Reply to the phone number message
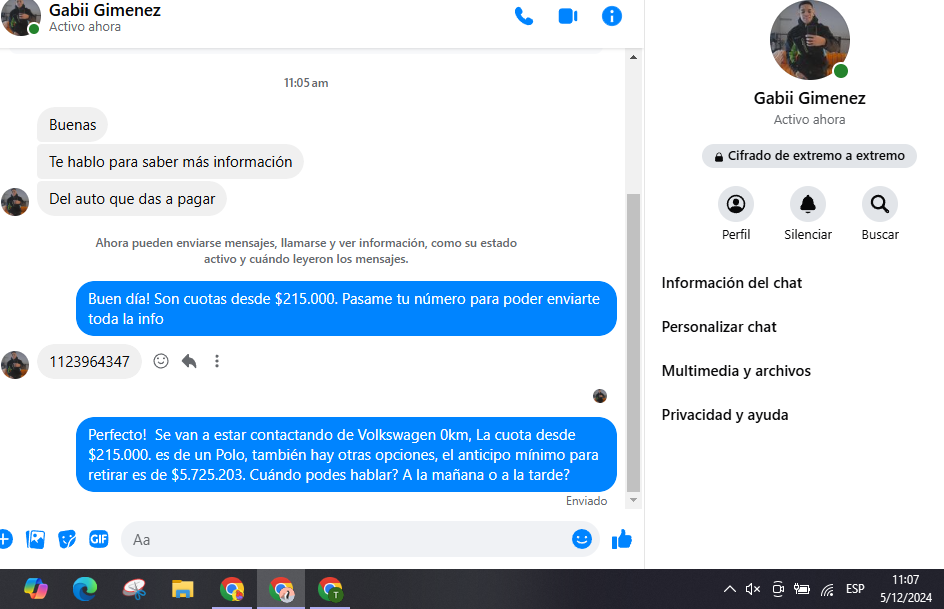 [189, 362]
